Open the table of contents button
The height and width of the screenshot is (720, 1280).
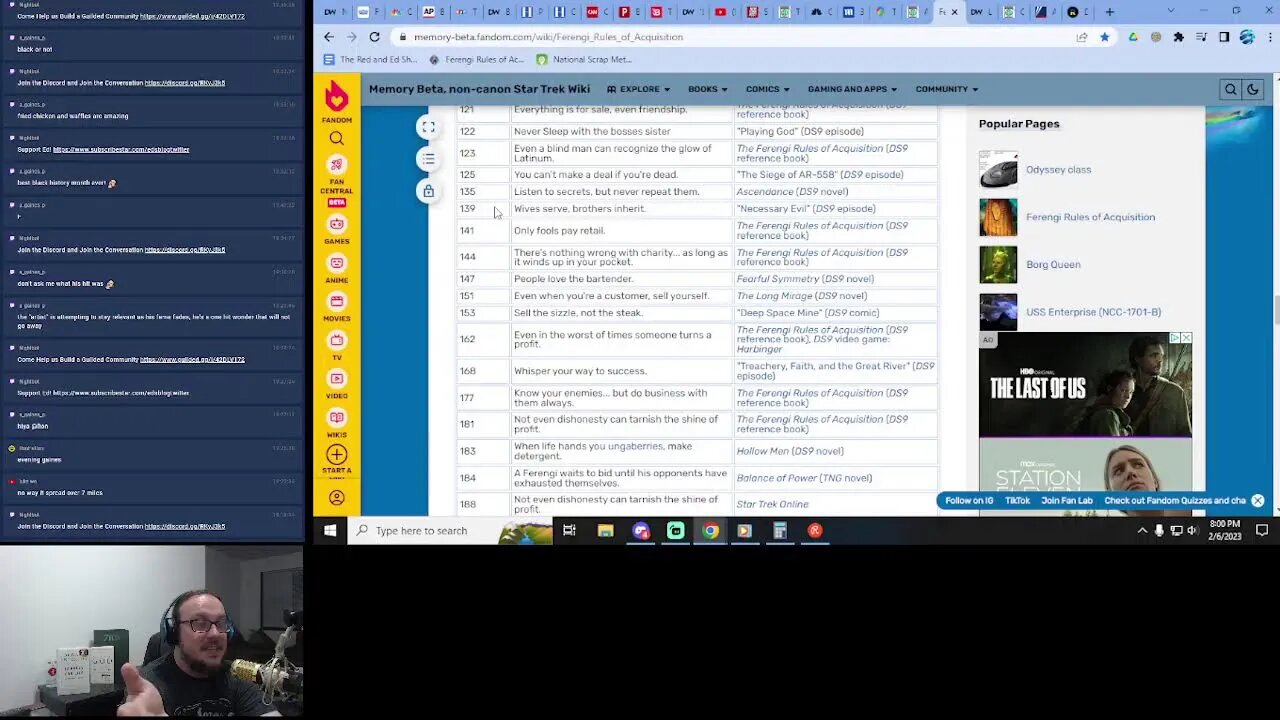point(428,159)
